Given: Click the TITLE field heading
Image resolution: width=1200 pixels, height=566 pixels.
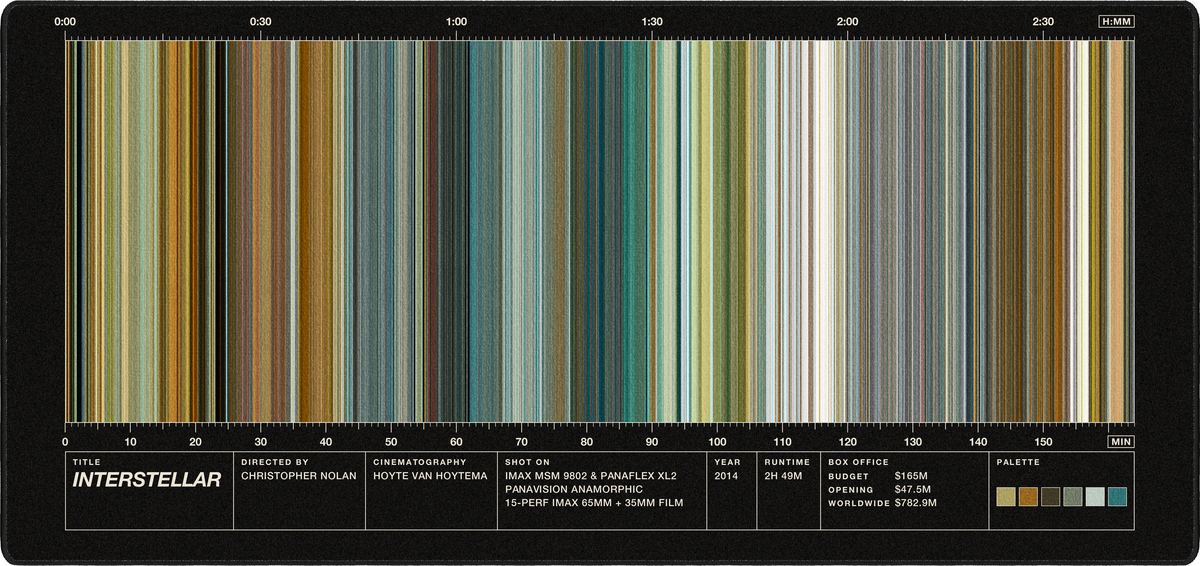Looking at the screenshot, I should coord(86,462).
